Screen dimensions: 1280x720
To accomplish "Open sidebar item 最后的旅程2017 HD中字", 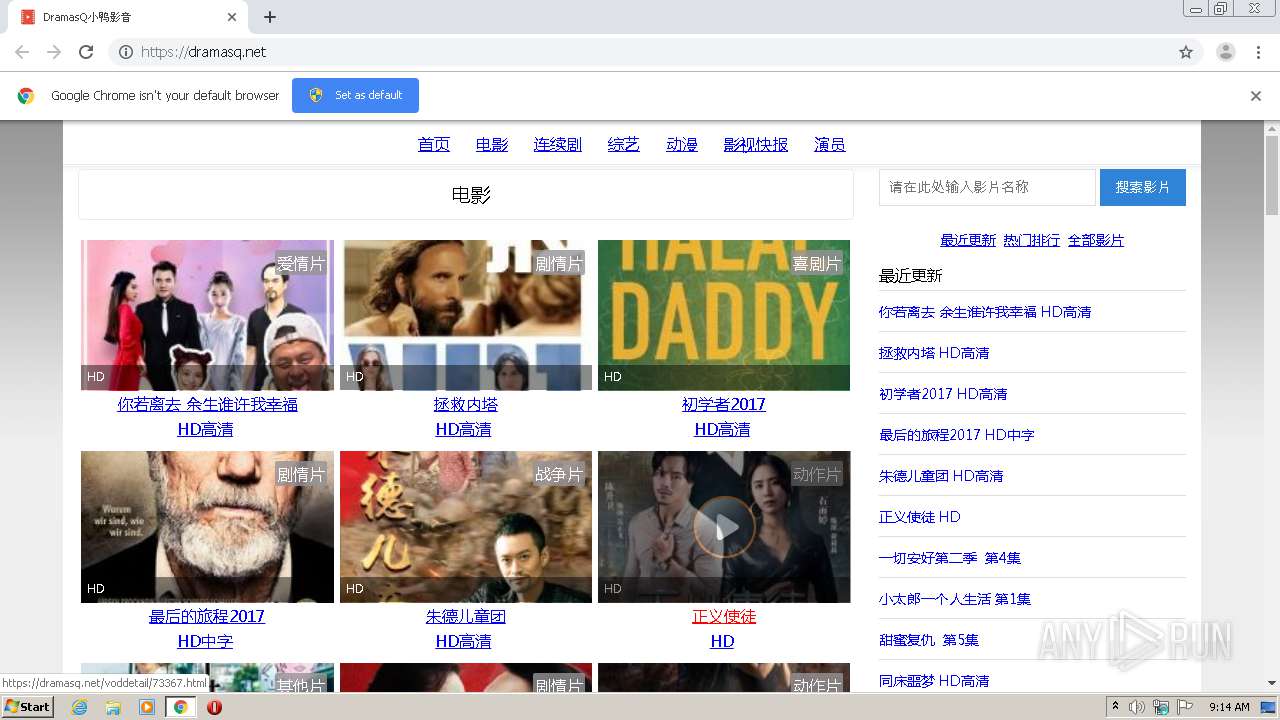I will pyautogui.click(x=957, y=435).
